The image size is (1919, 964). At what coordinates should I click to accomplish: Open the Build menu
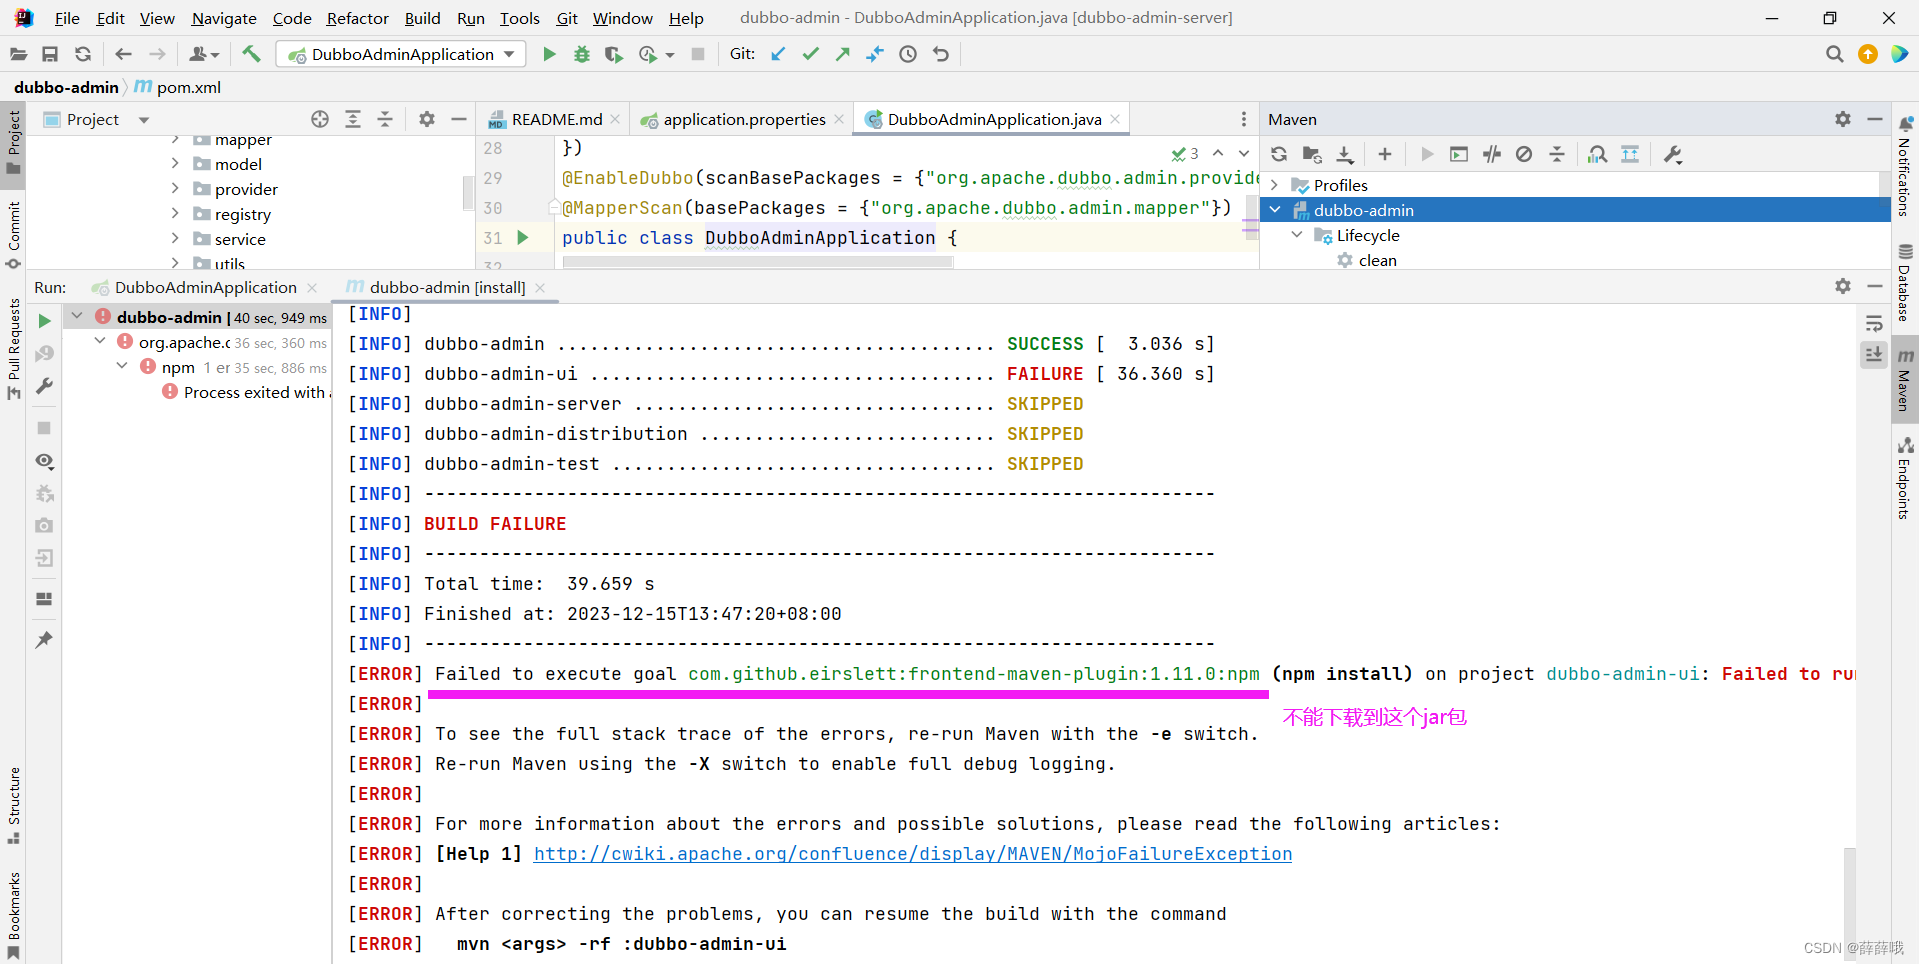pyautogui.click(x=422, y=18)
